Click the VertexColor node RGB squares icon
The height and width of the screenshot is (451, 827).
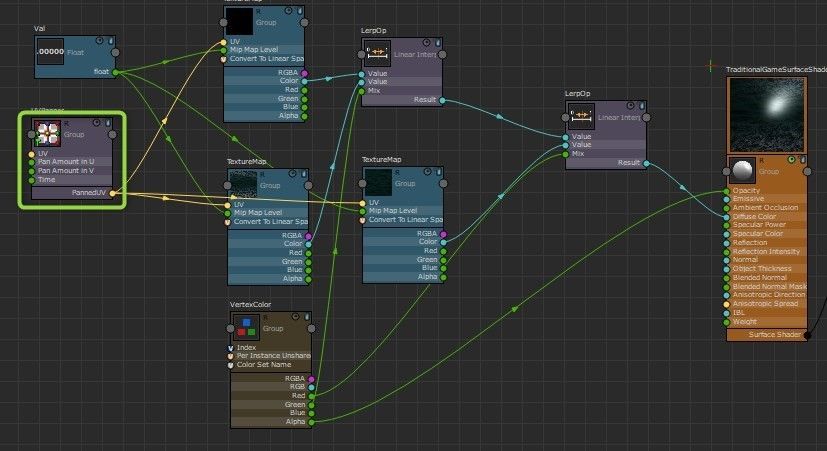tap(246, 328)
